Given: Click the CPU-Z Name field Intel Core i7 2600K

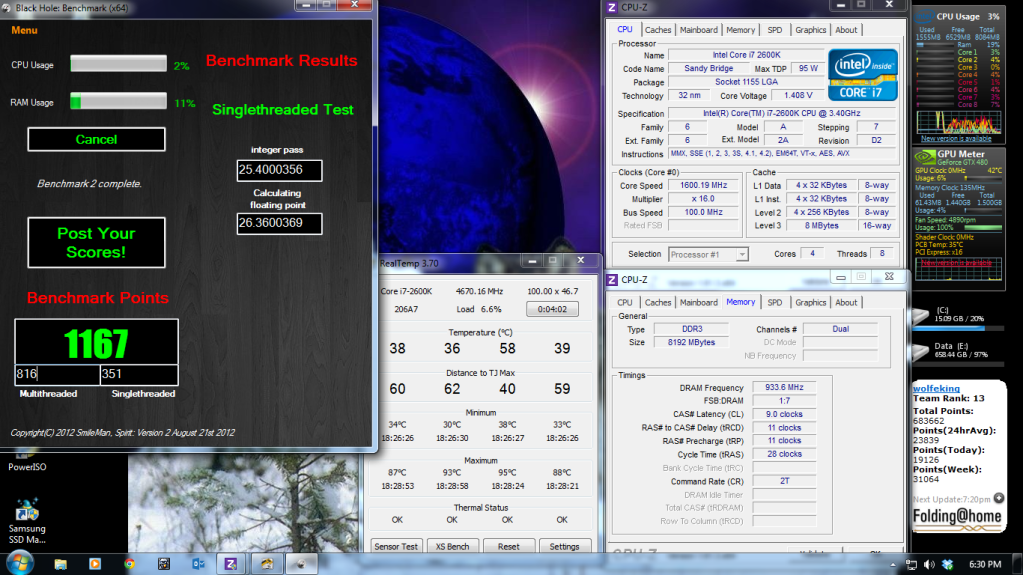Looking at the screenshot, I should (746, 55).
